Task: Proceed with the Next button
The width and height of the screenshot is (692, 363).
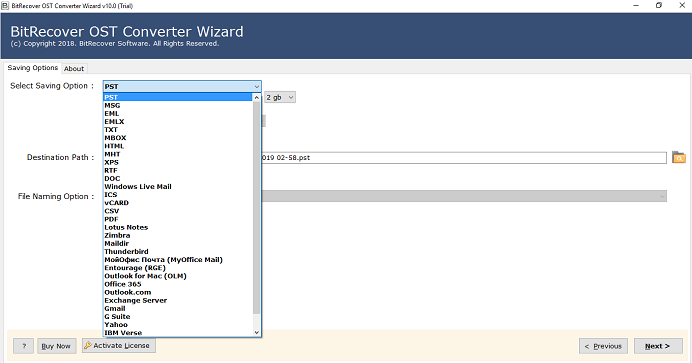Action: 658,346
